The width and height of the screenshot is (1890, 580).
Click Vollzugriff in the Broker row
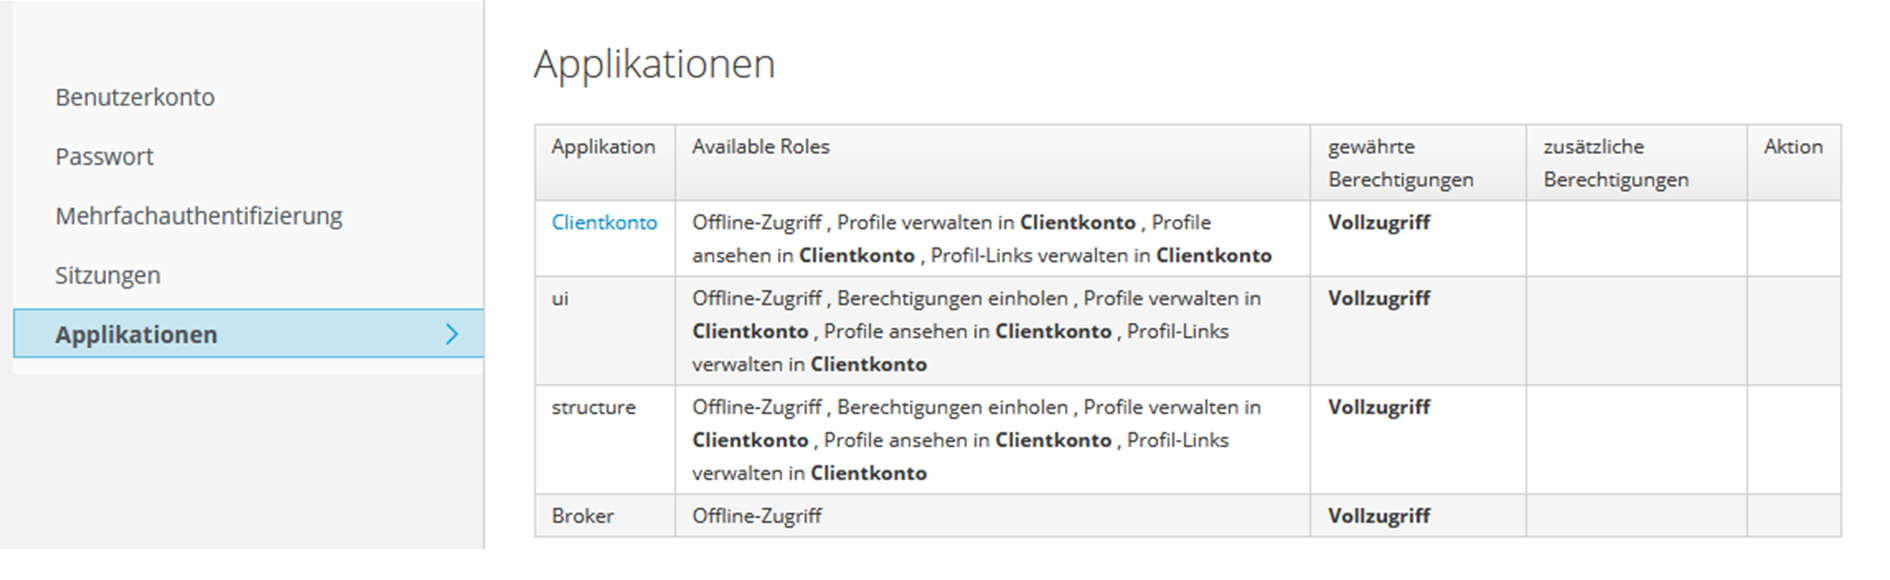tap(1378, 516)
